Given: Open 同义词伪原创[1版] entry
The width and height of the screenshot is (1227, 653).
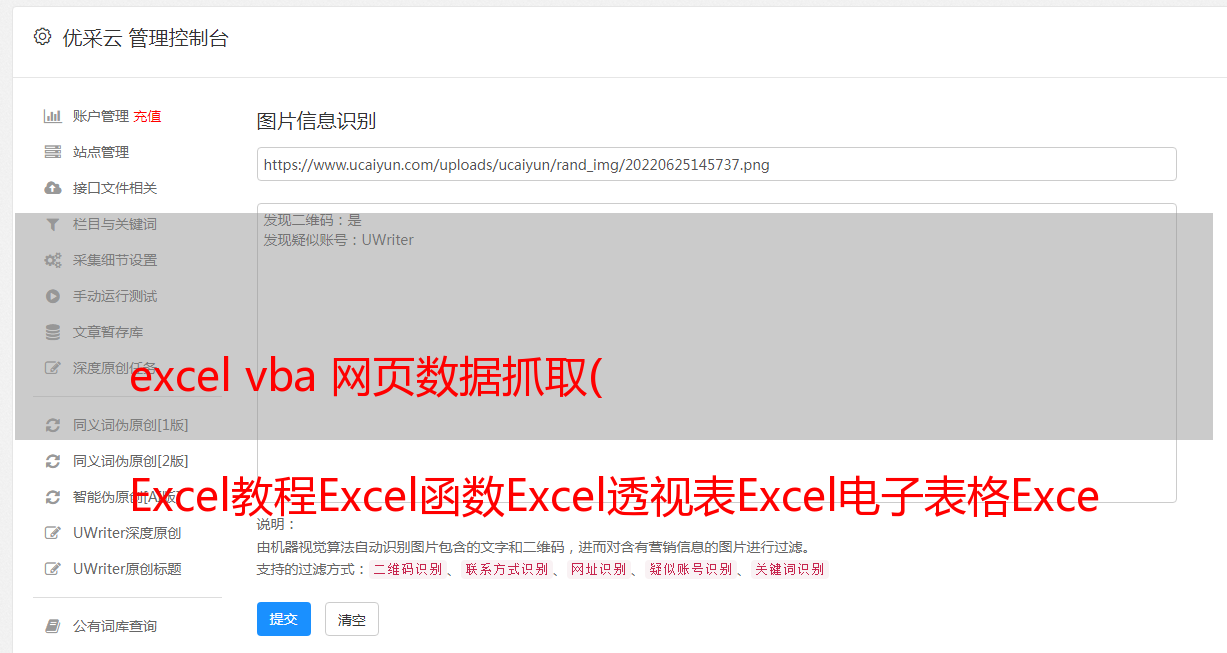Looking at the screenshot, I should click(x=131, y=425).
